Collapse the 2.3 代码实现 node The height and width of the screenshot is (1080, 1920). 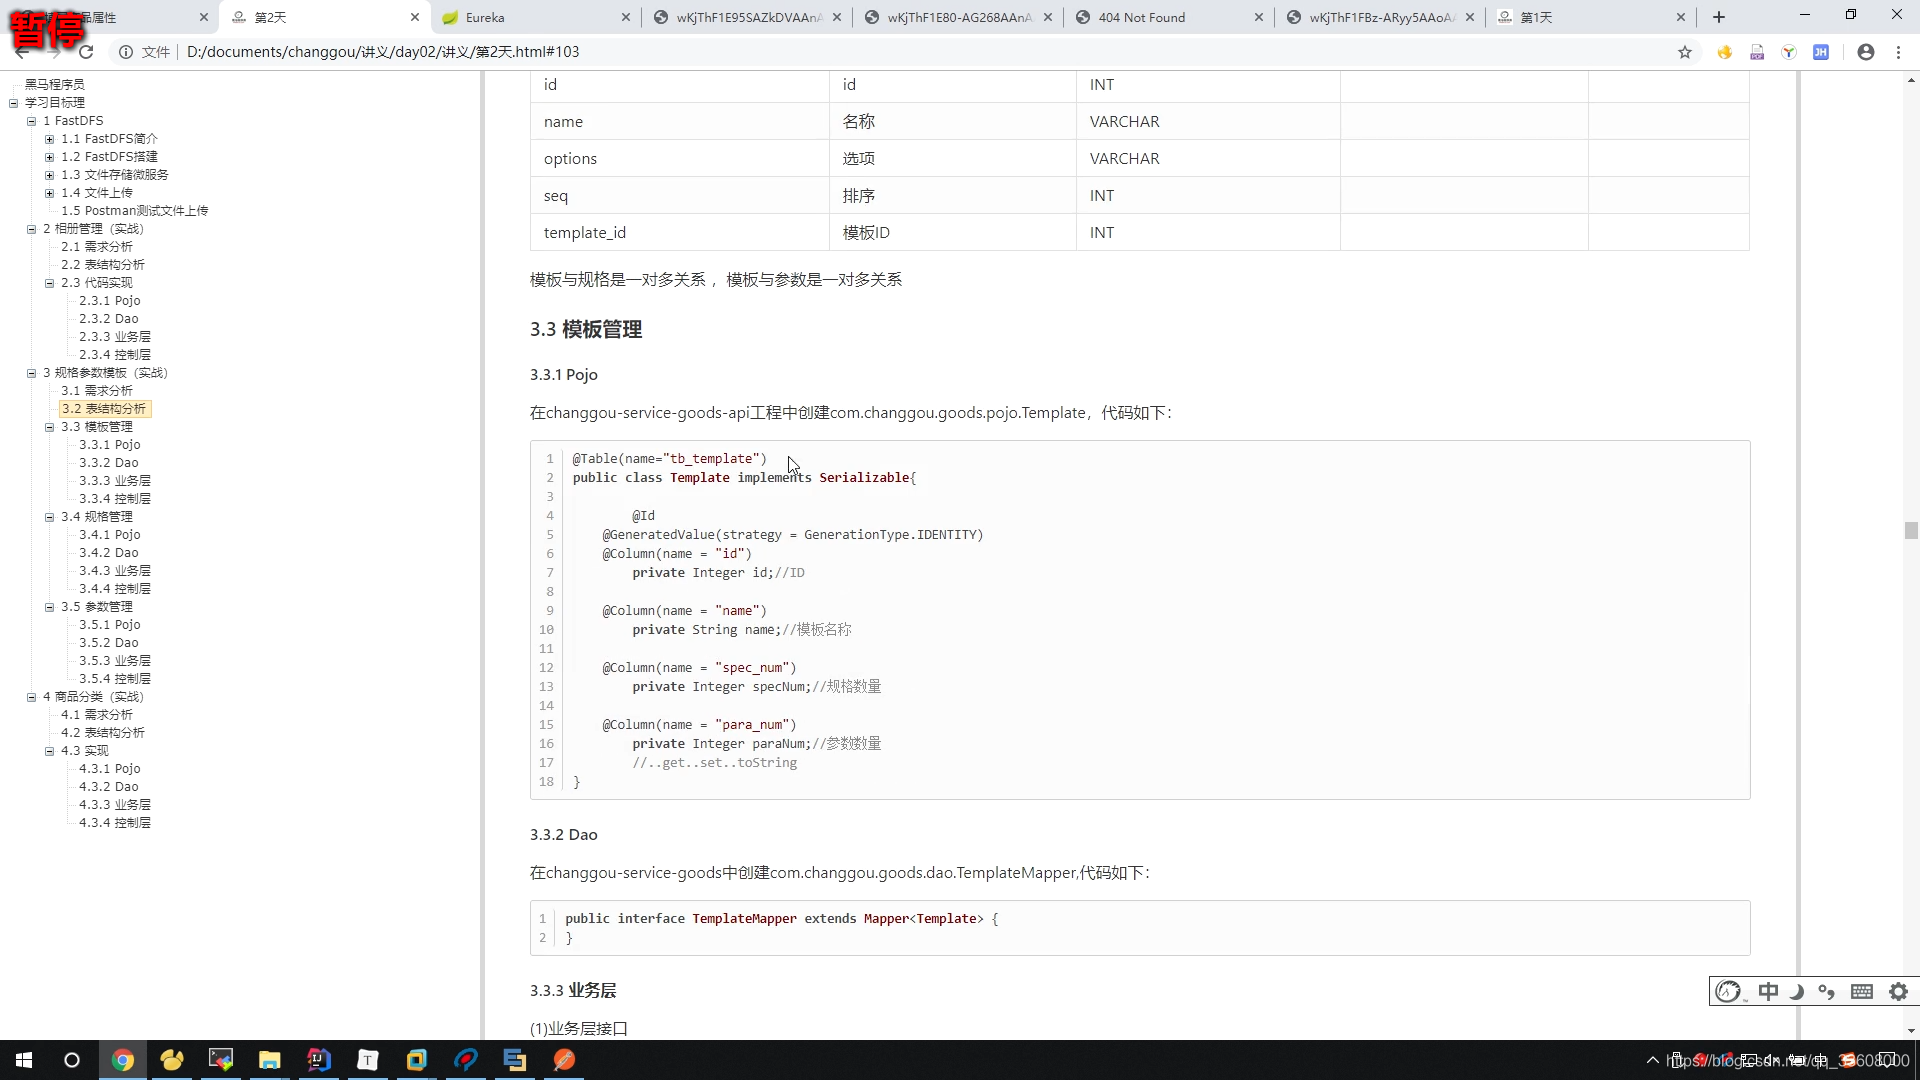pyautogui.click(x=49, y=283)
